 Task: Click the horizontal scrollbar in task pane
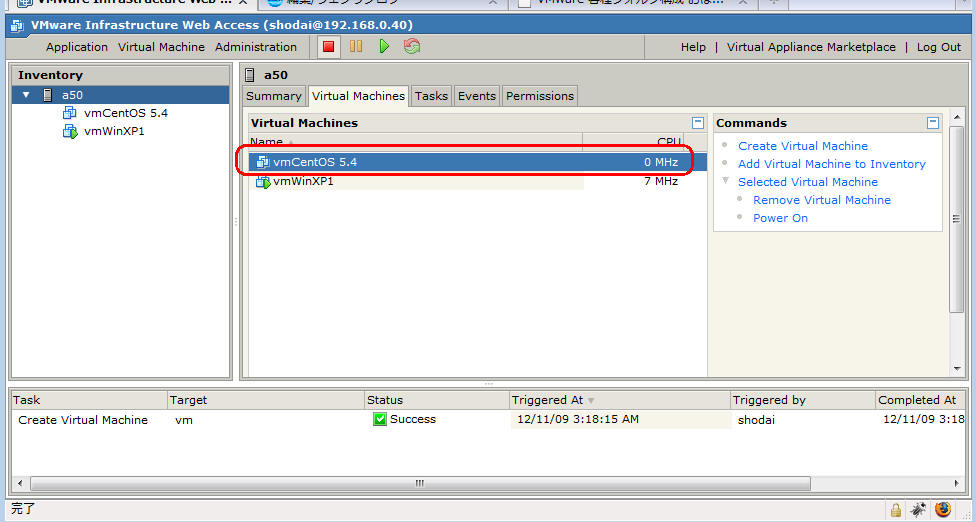pos(420,484)
